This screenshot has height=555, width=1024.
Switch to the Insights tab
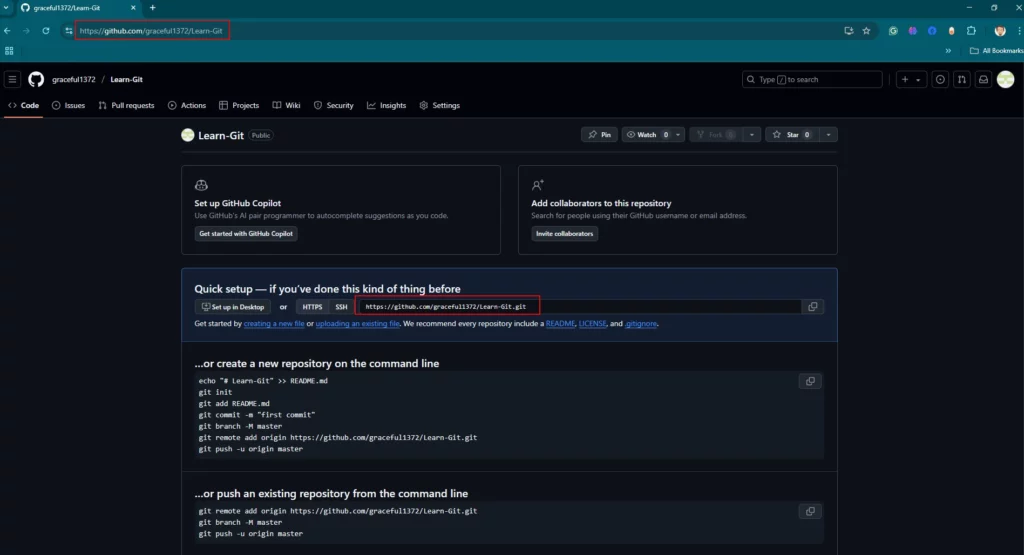(x=387, y=105)
